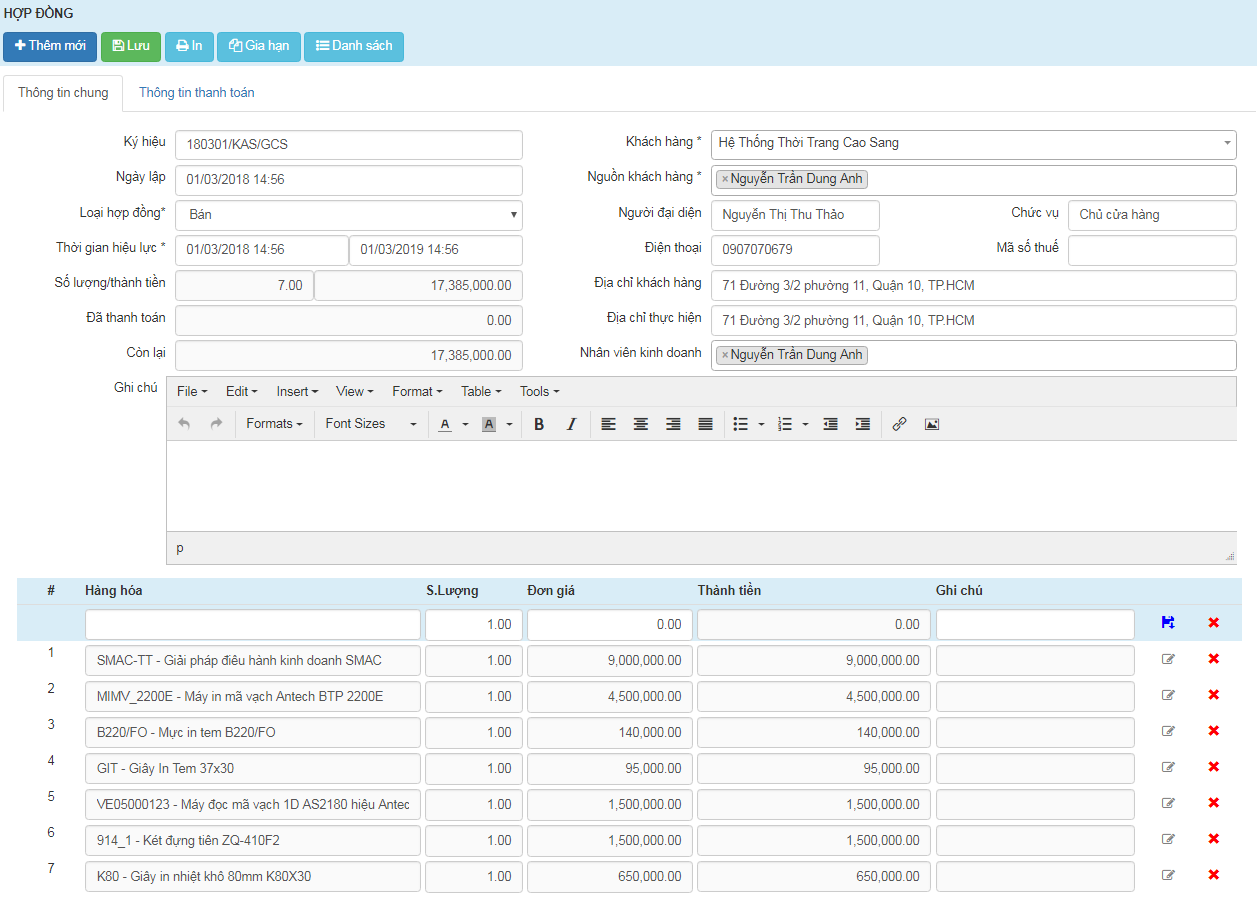Align text left in editor
Viewport: 1257px width, 913px height.
click(608, 424)
